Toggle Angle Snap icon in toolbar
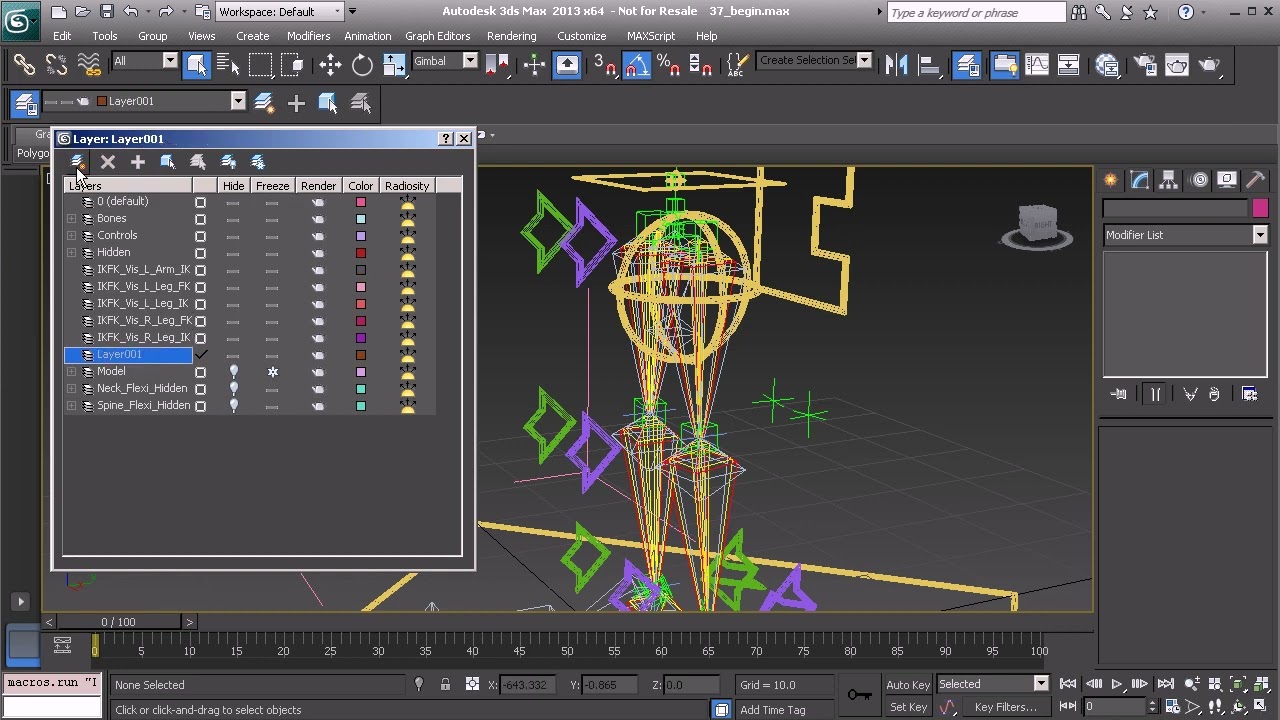Image resolution: width=1280 pixels, height=720 pixels. [x=636, y=65]
